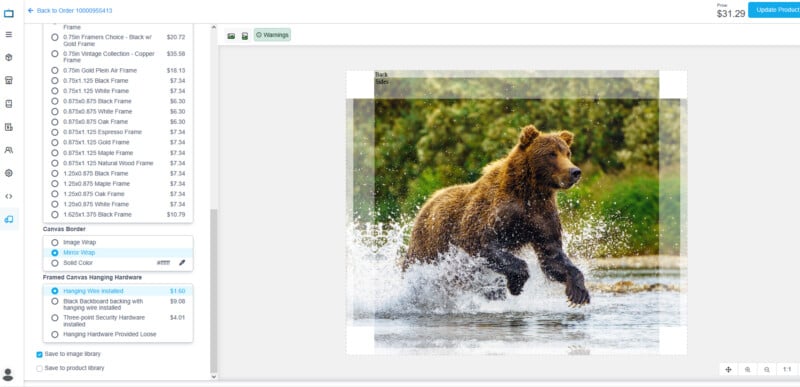Image resolution: width=800 pixels, height=387 pixels.
Task: Click the $10.79 price for 1.625x1.375 frame
Action: tap(176, 215)
